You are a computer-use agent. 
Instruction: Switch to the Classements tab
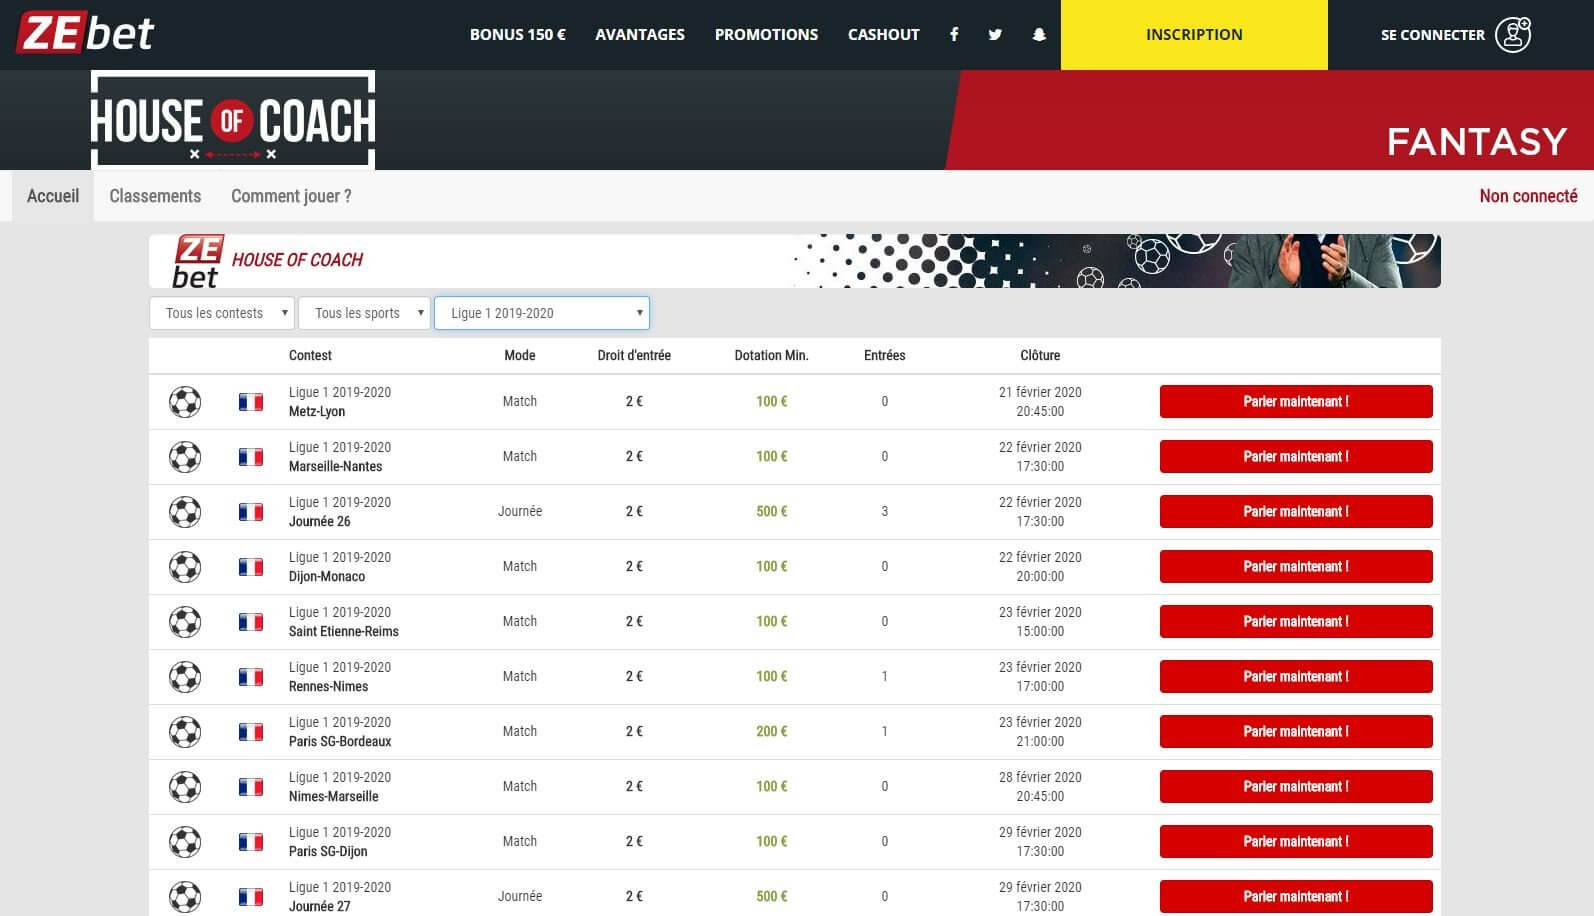tap(155, 196)
